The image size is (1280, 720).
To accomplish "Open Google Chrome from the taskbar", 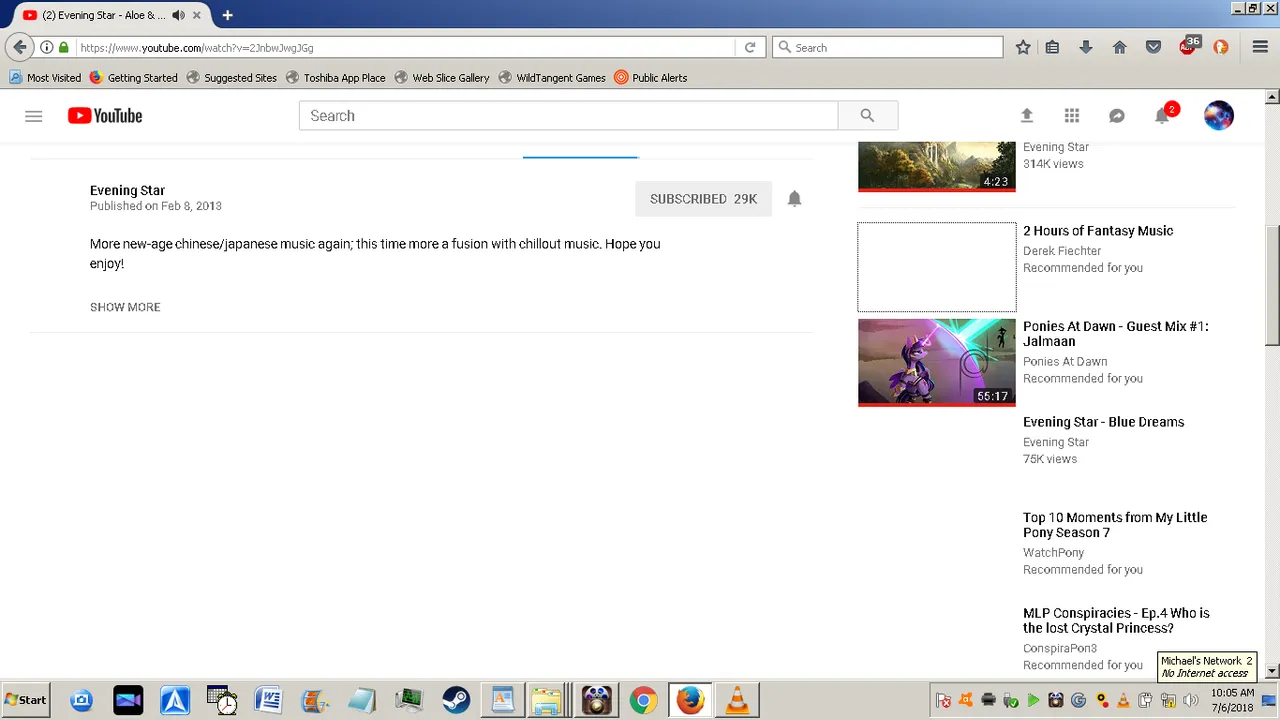I will pos(643,700).
